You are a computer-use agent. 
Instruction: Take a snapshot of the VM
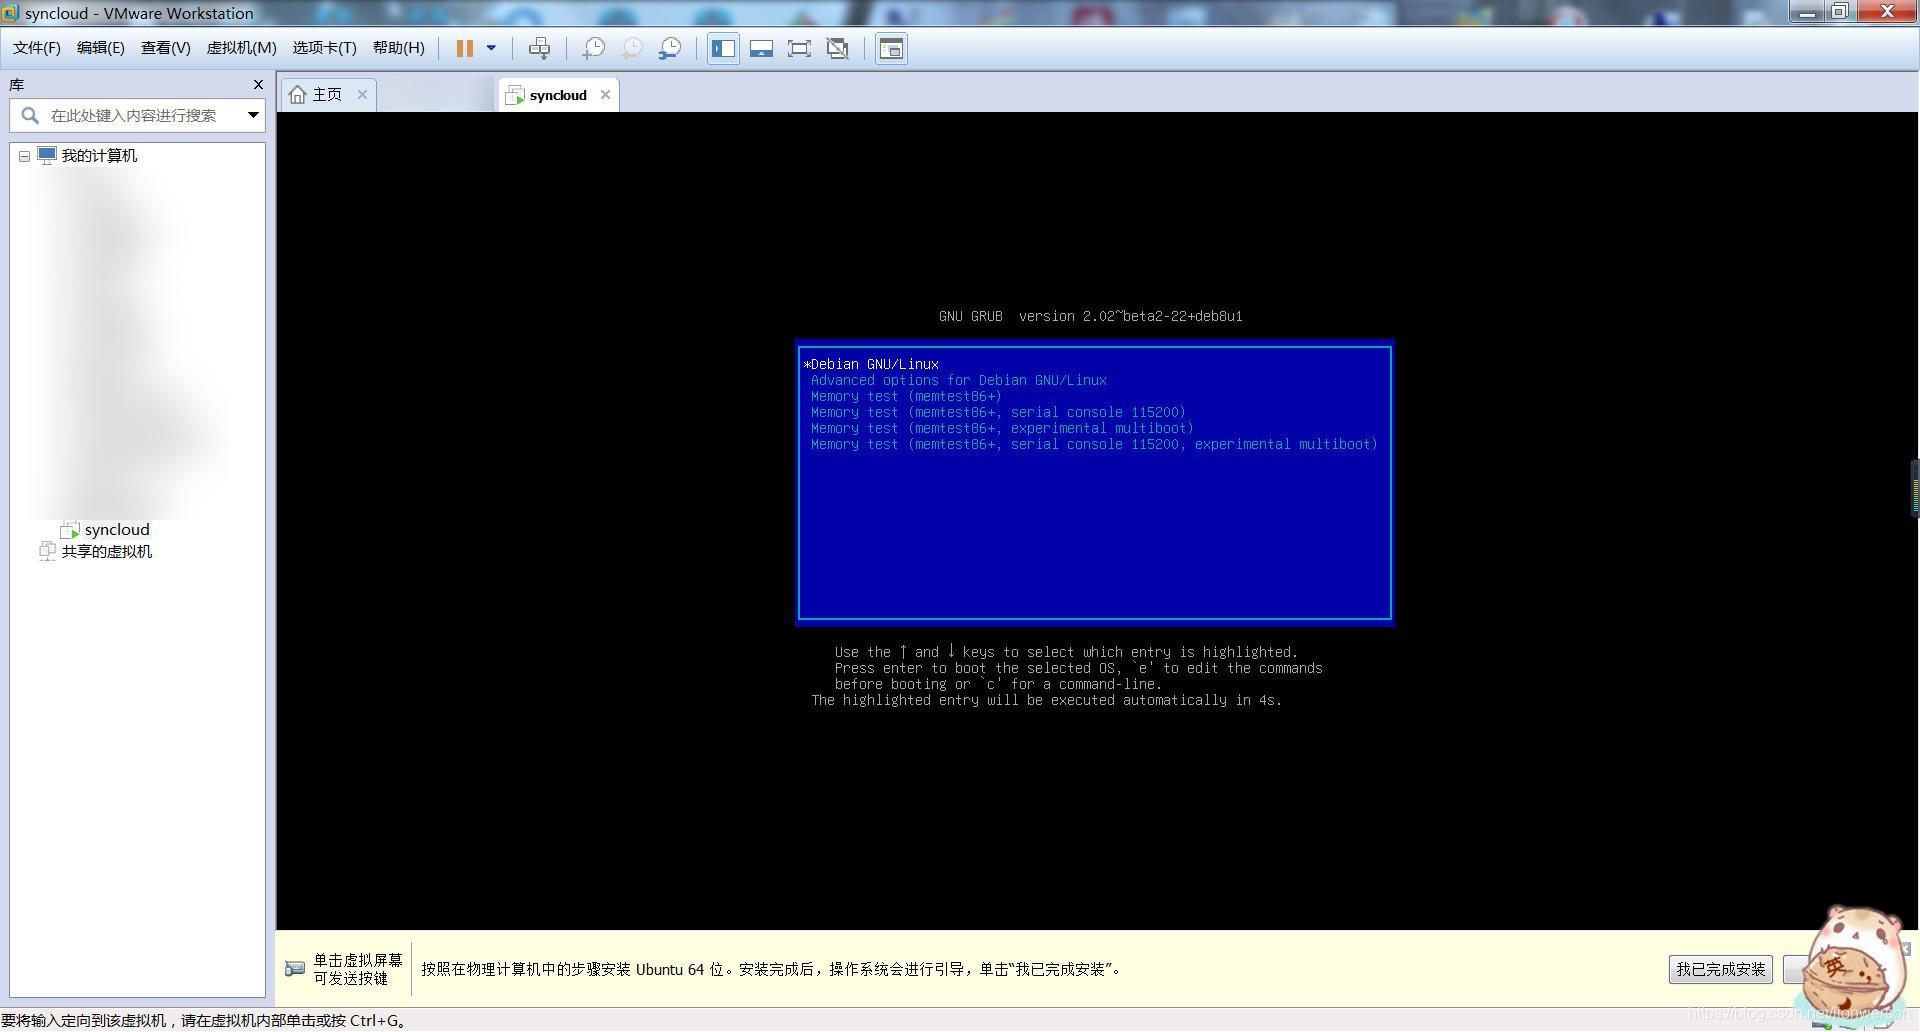pos(594,48)
